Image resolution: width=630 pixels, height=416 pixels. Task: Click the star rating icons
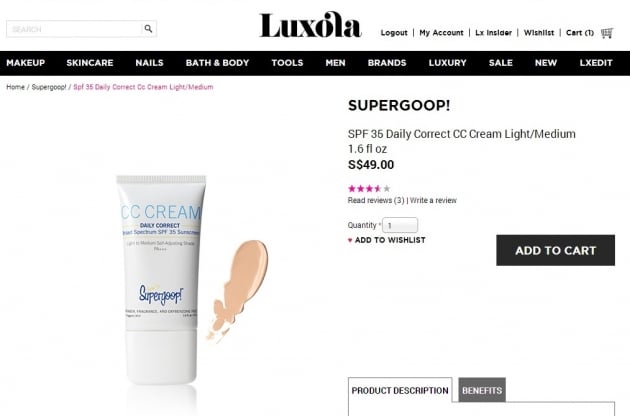(x=369, y=188)
